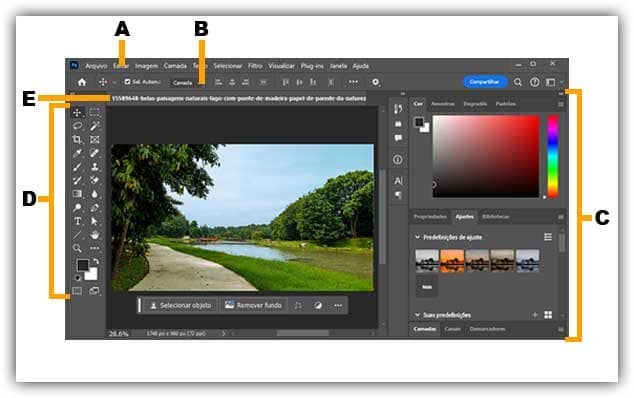Click Selecionar objeto in the task bar
The image size is (634, 398).
[x=181, y=305]
